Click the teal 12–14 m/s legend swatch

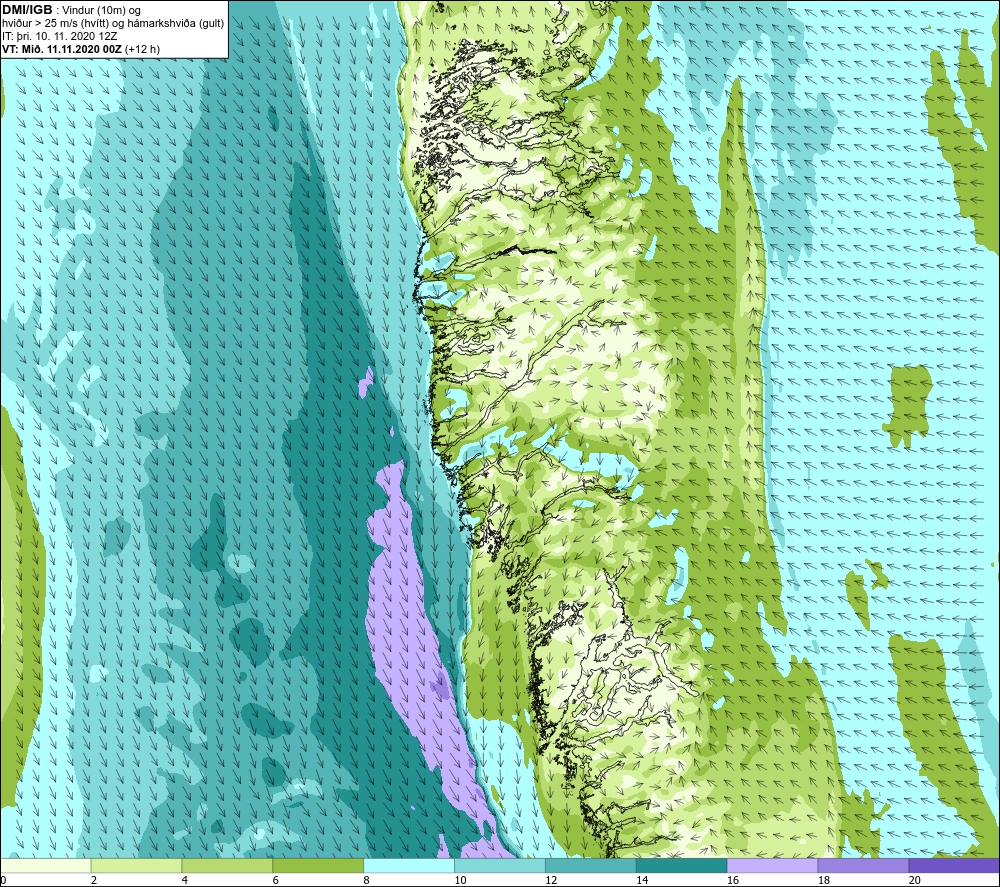click(591, 865)
